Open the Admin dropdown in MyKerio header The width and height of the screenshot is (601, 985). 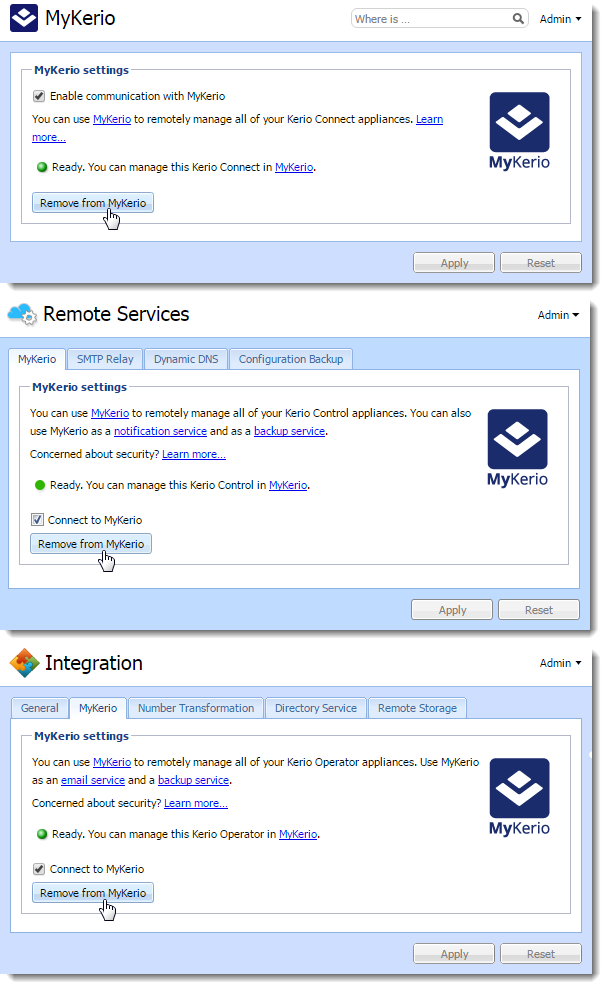coord(560,19)
